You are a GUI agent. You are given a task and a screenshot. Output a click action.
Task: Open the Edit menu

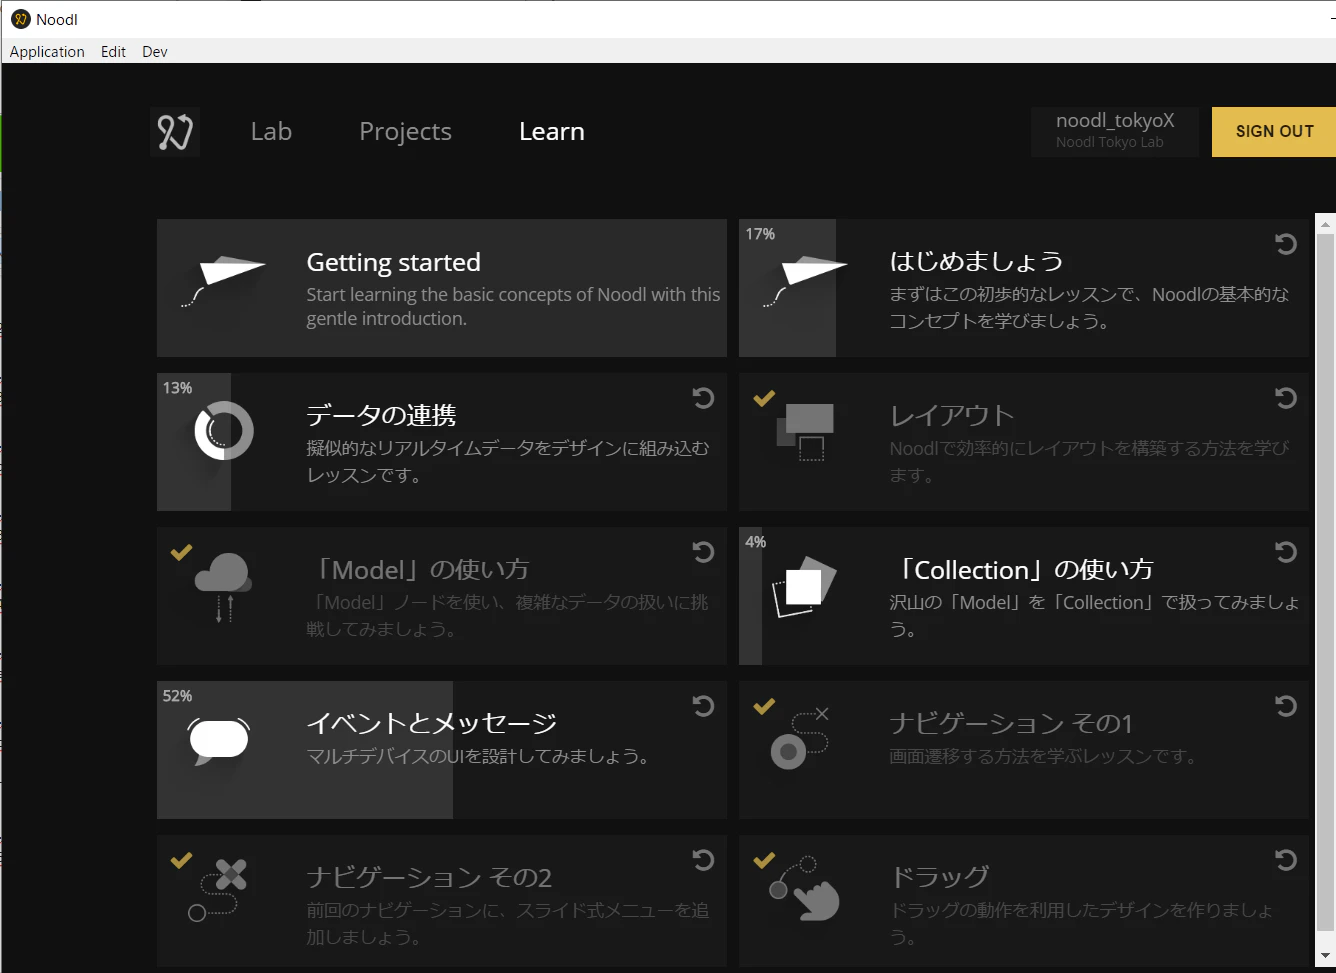coord(113,52)
